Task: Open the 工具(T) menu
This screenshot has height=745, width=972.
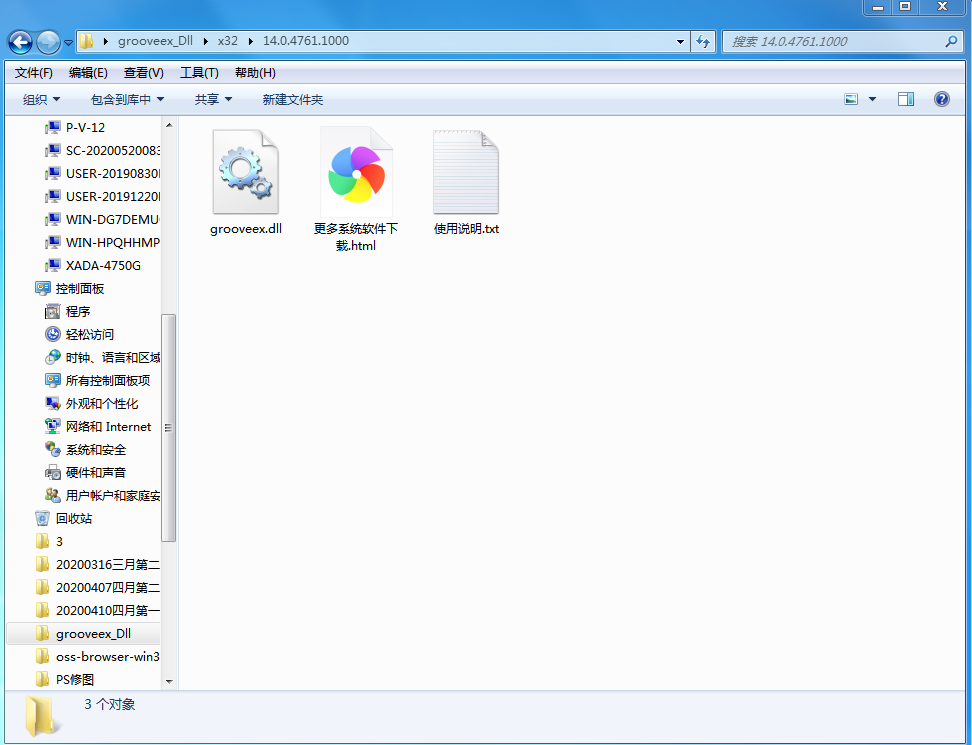Action: click(x=199, y=73)
